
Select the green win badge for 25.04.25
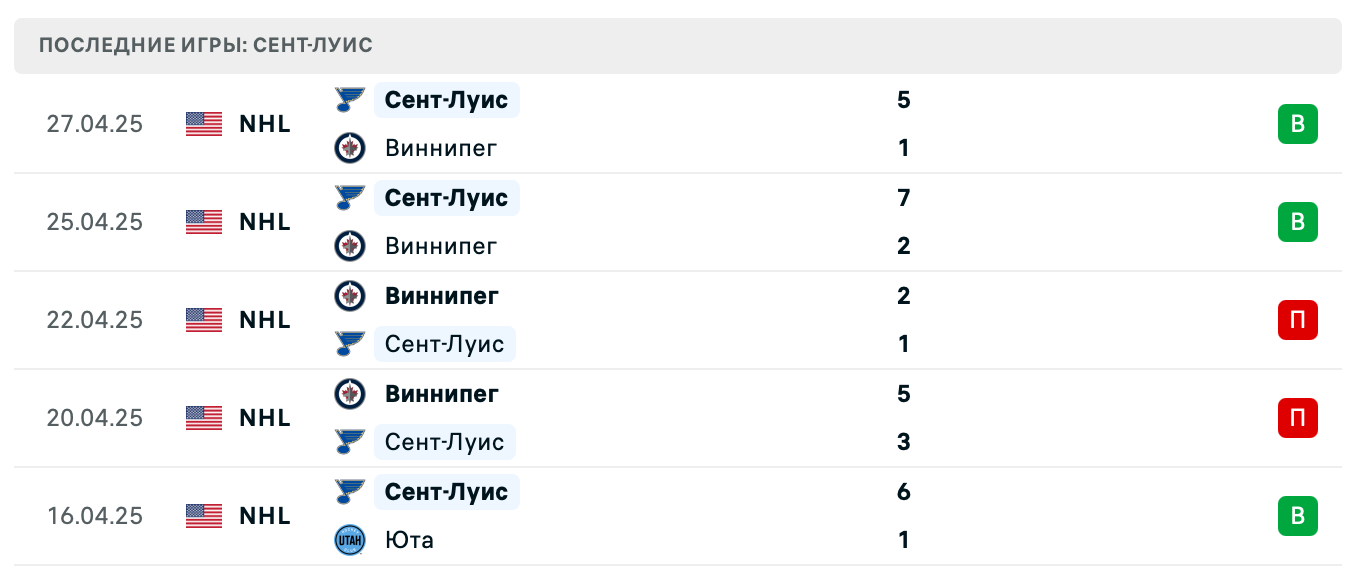click(x=1297, y=222)
